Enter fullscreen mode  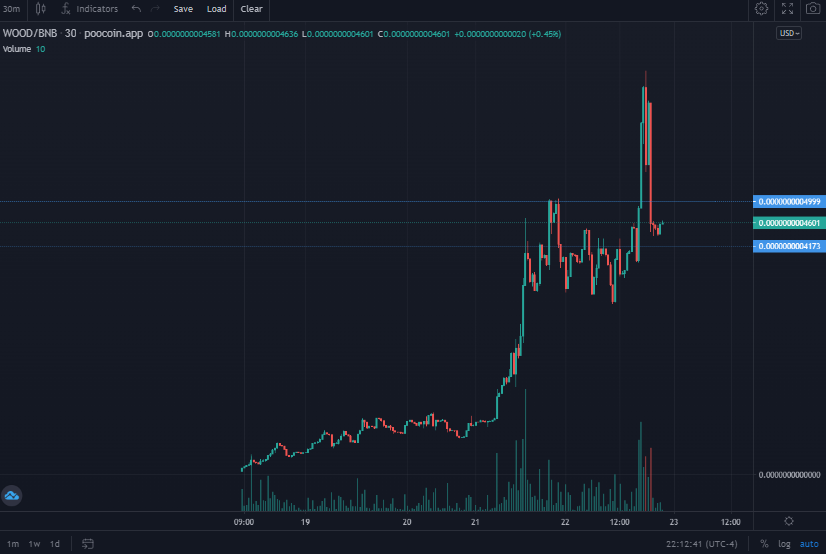coord(788,9)
